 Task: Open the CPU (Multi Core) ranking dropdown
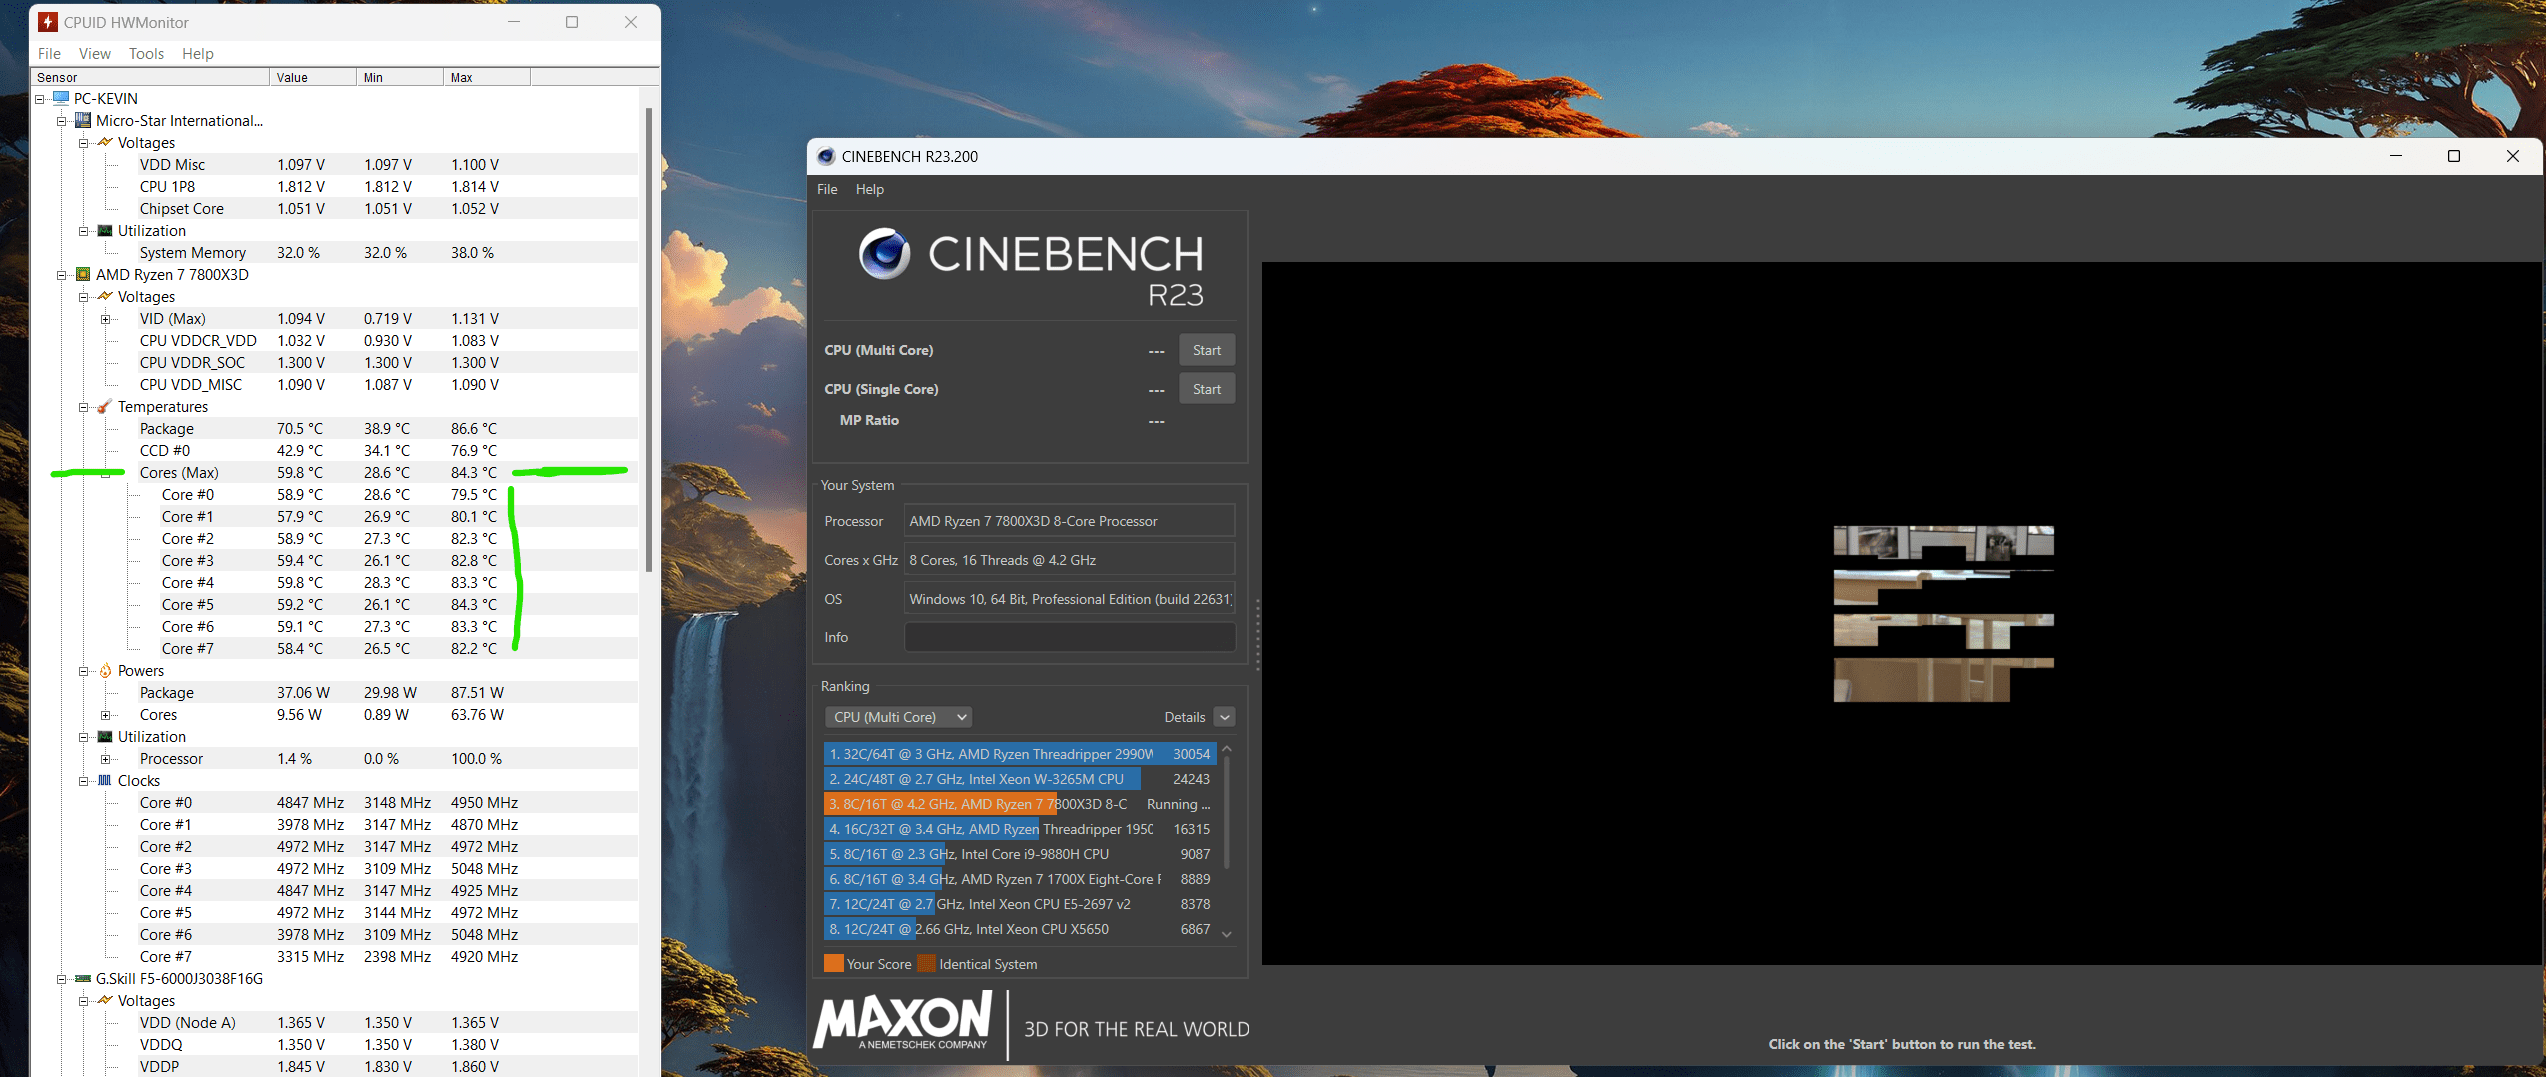pos(898,717)
